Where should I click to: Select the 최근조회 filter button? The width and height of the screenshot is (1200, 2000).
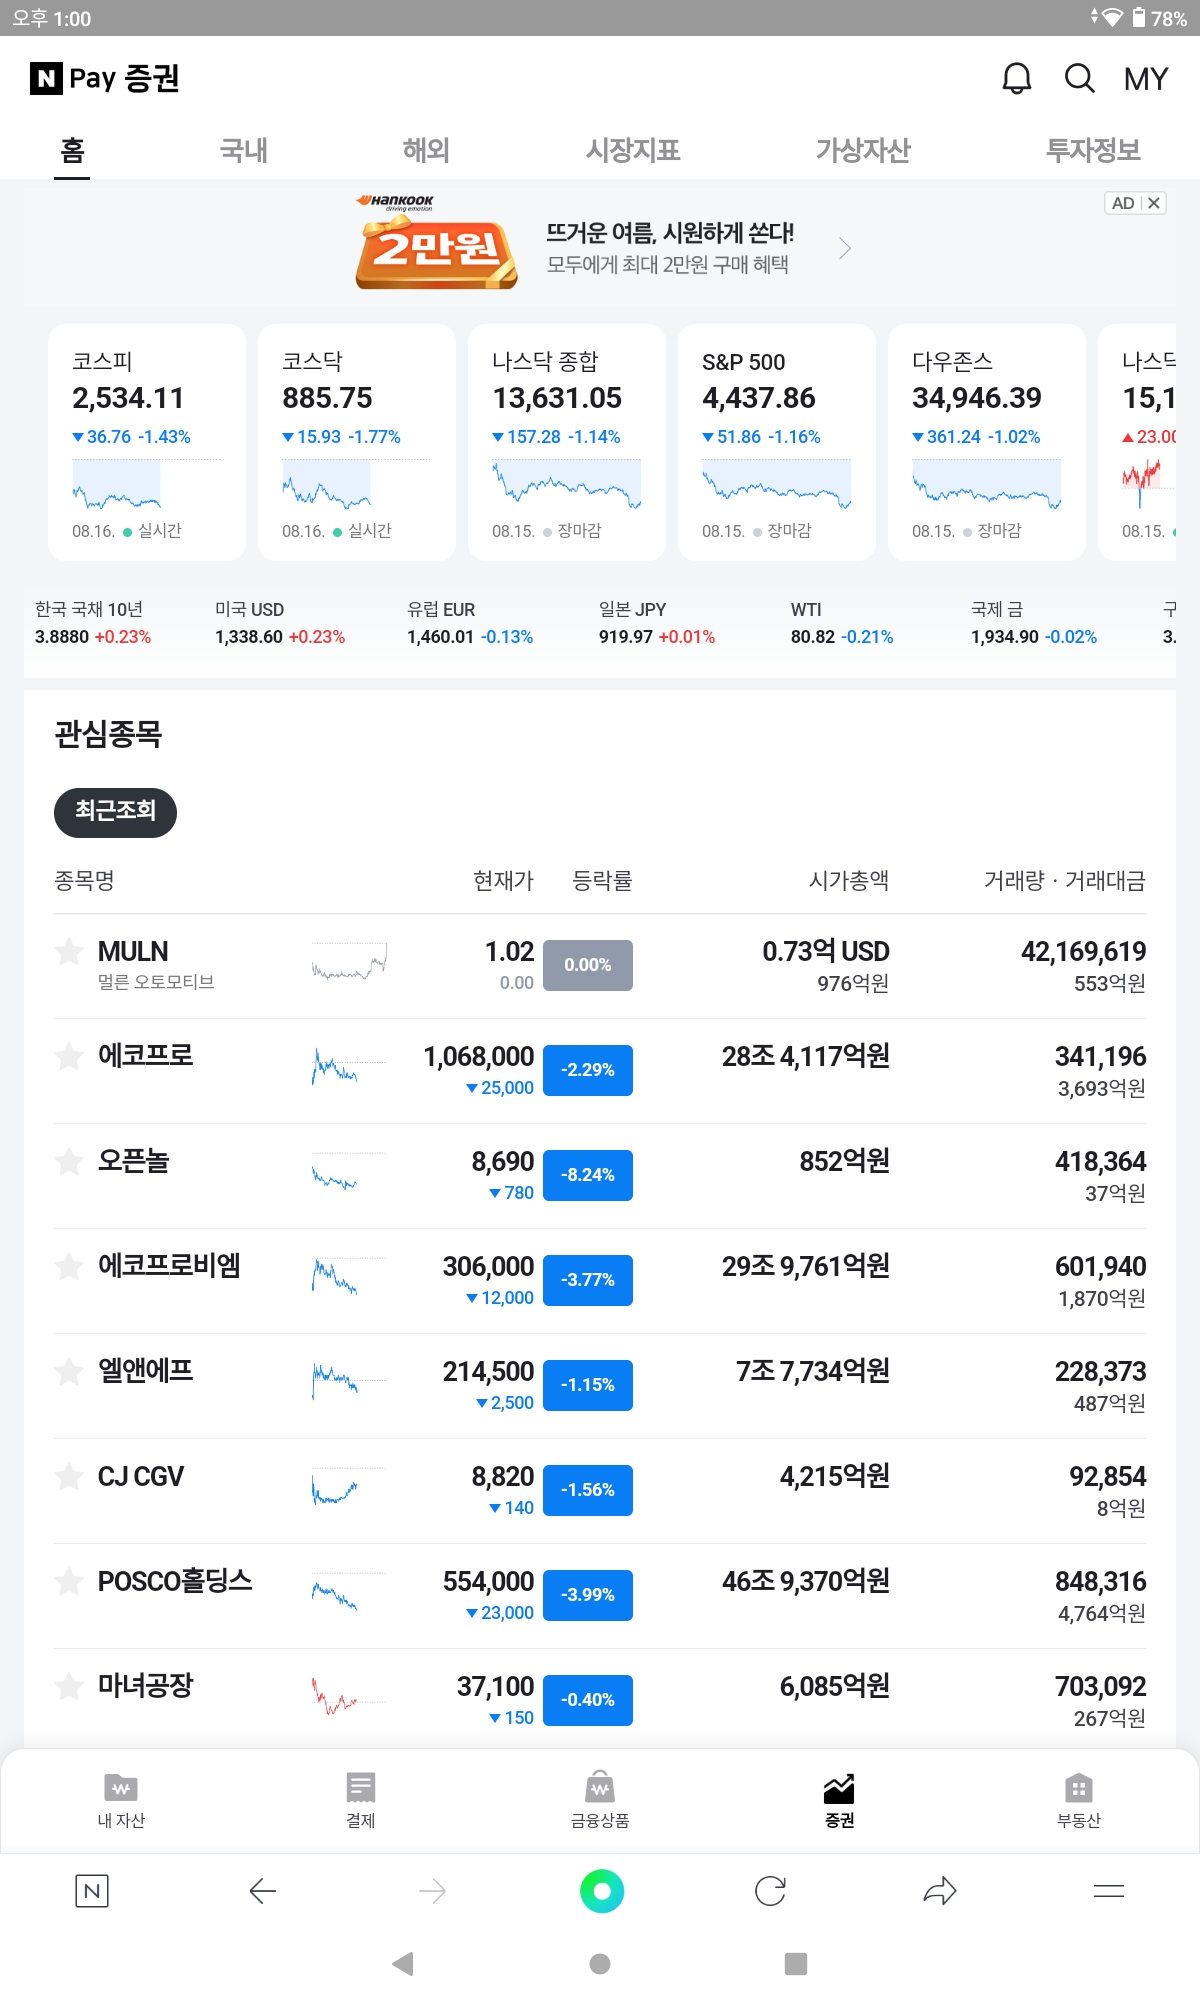[x=115, y=811]
